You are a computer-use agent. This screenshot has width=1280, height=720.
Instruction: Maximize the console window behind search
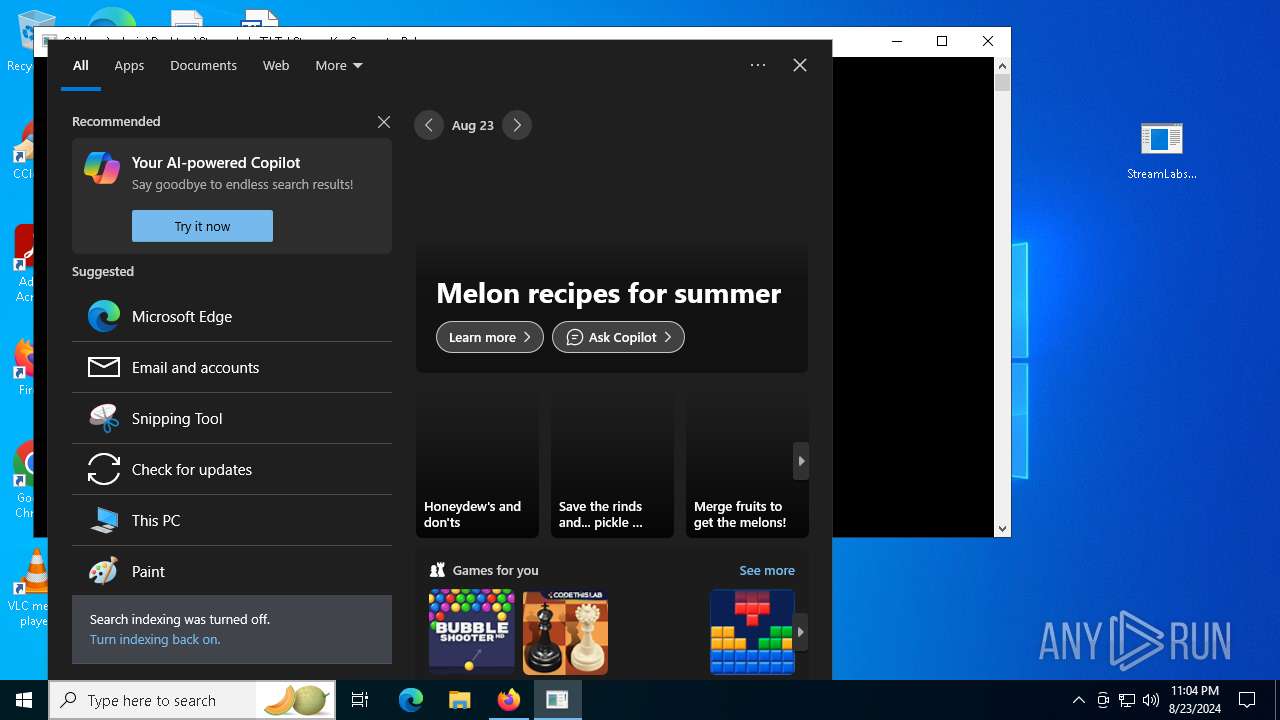[x=942, y=41]
